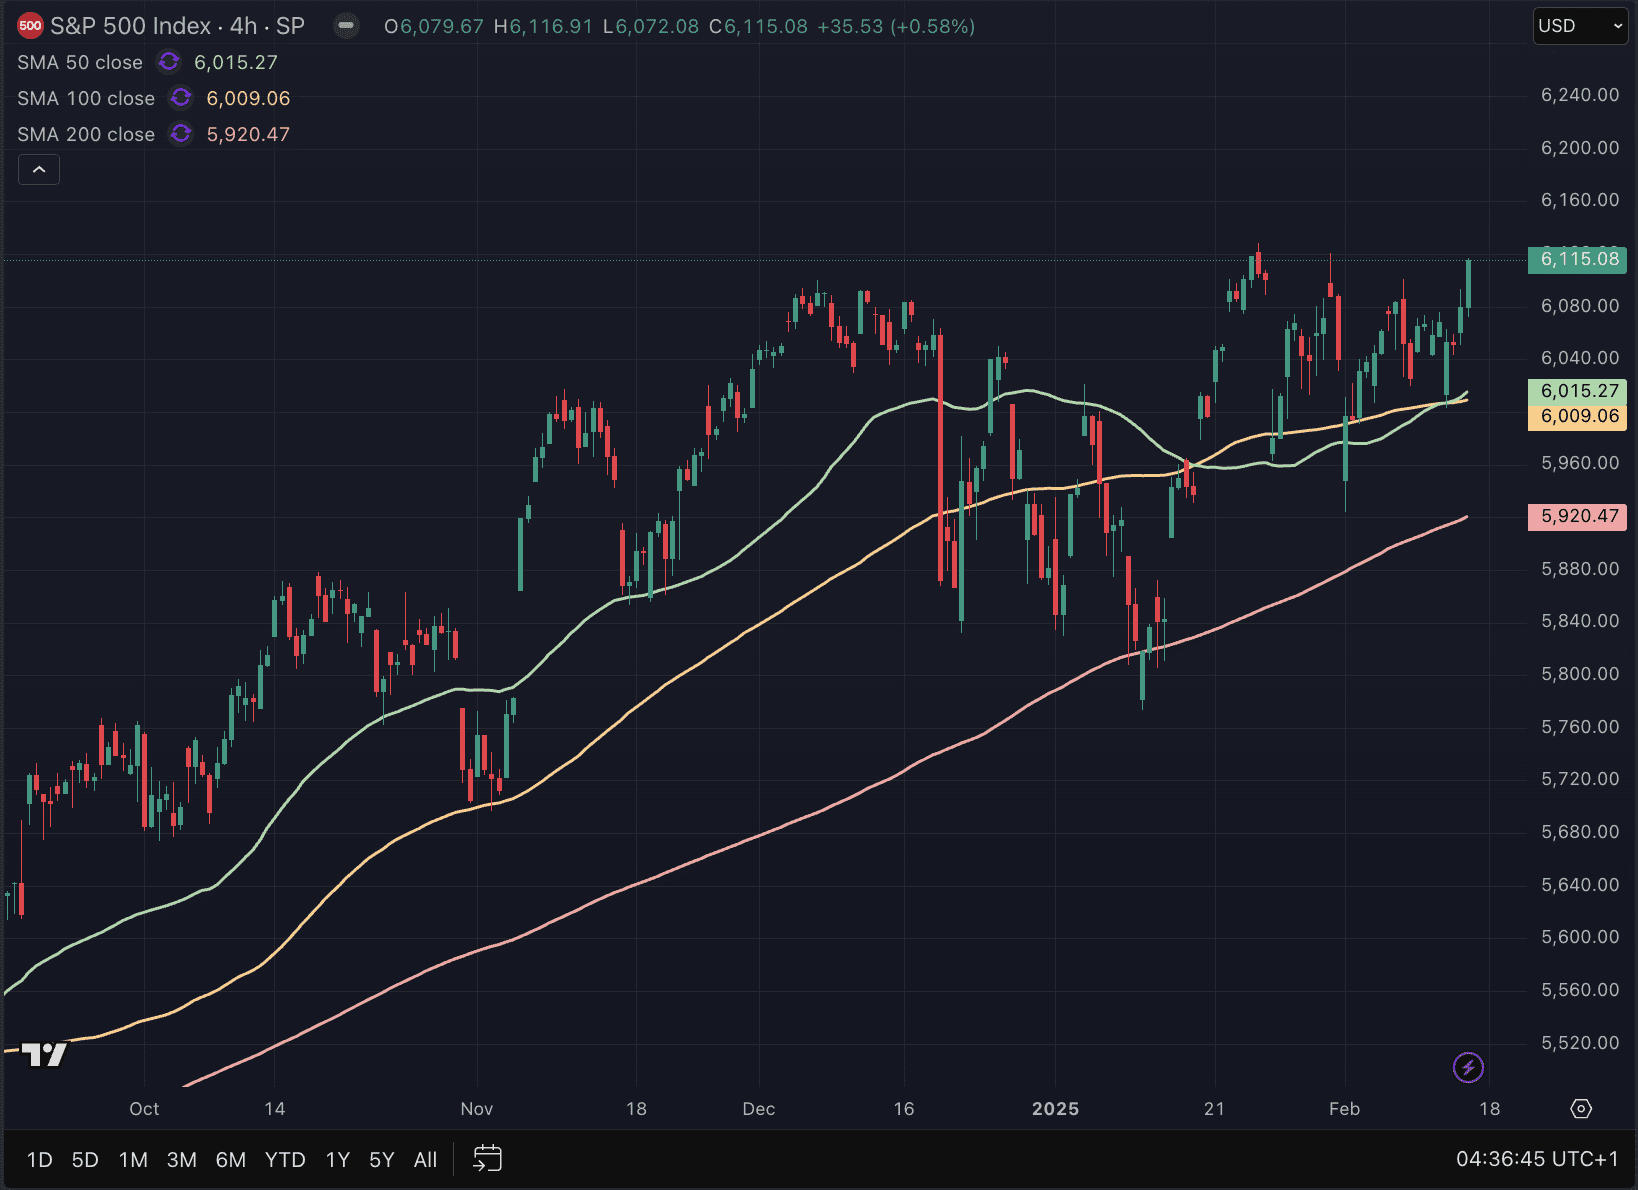
Task: Click the 6,160.00 price axis label
Action: click(1580, 200)
